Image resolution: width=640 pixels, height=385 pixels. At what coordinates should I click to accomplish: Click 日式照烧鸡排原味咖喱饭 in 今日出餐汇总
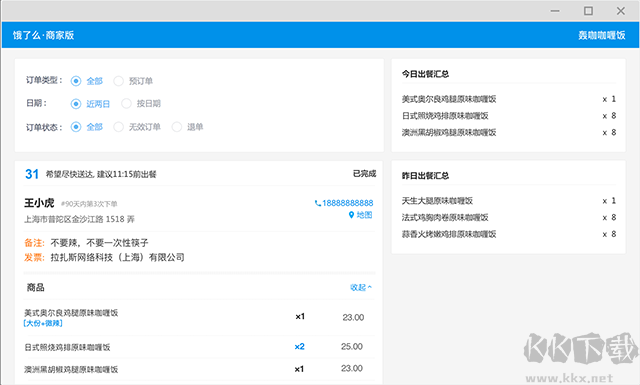445,116
